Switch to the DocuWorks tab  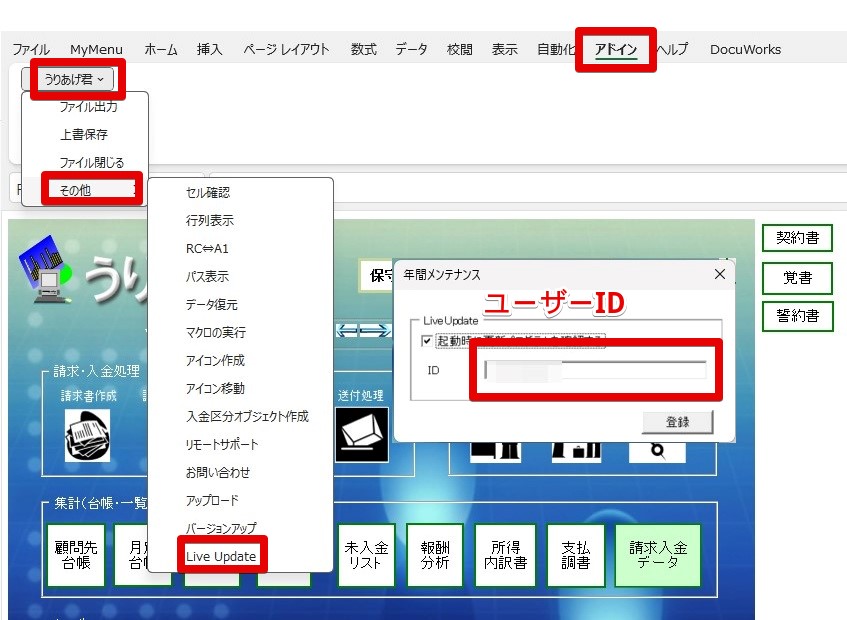(x=745, y=49)
